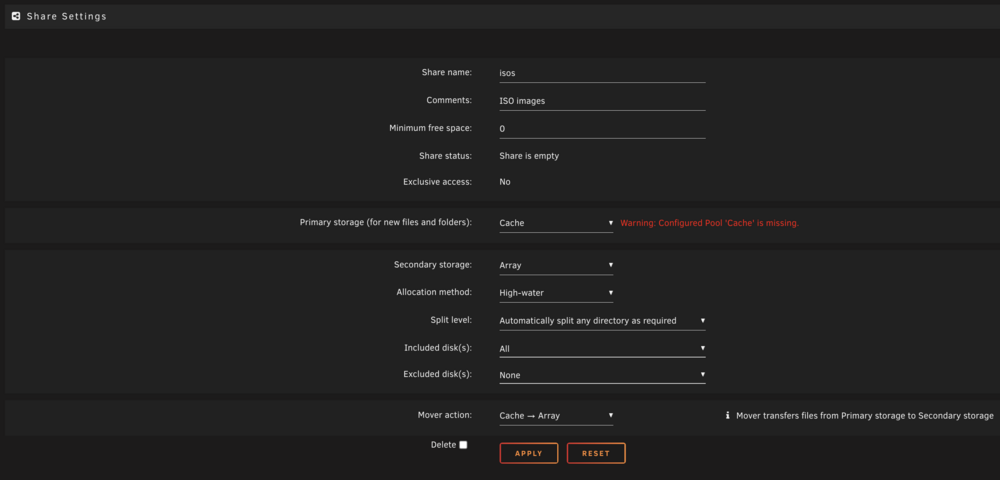Click the 'Minimum free space:' label
Screen dimensions: 1000x480
430,128
